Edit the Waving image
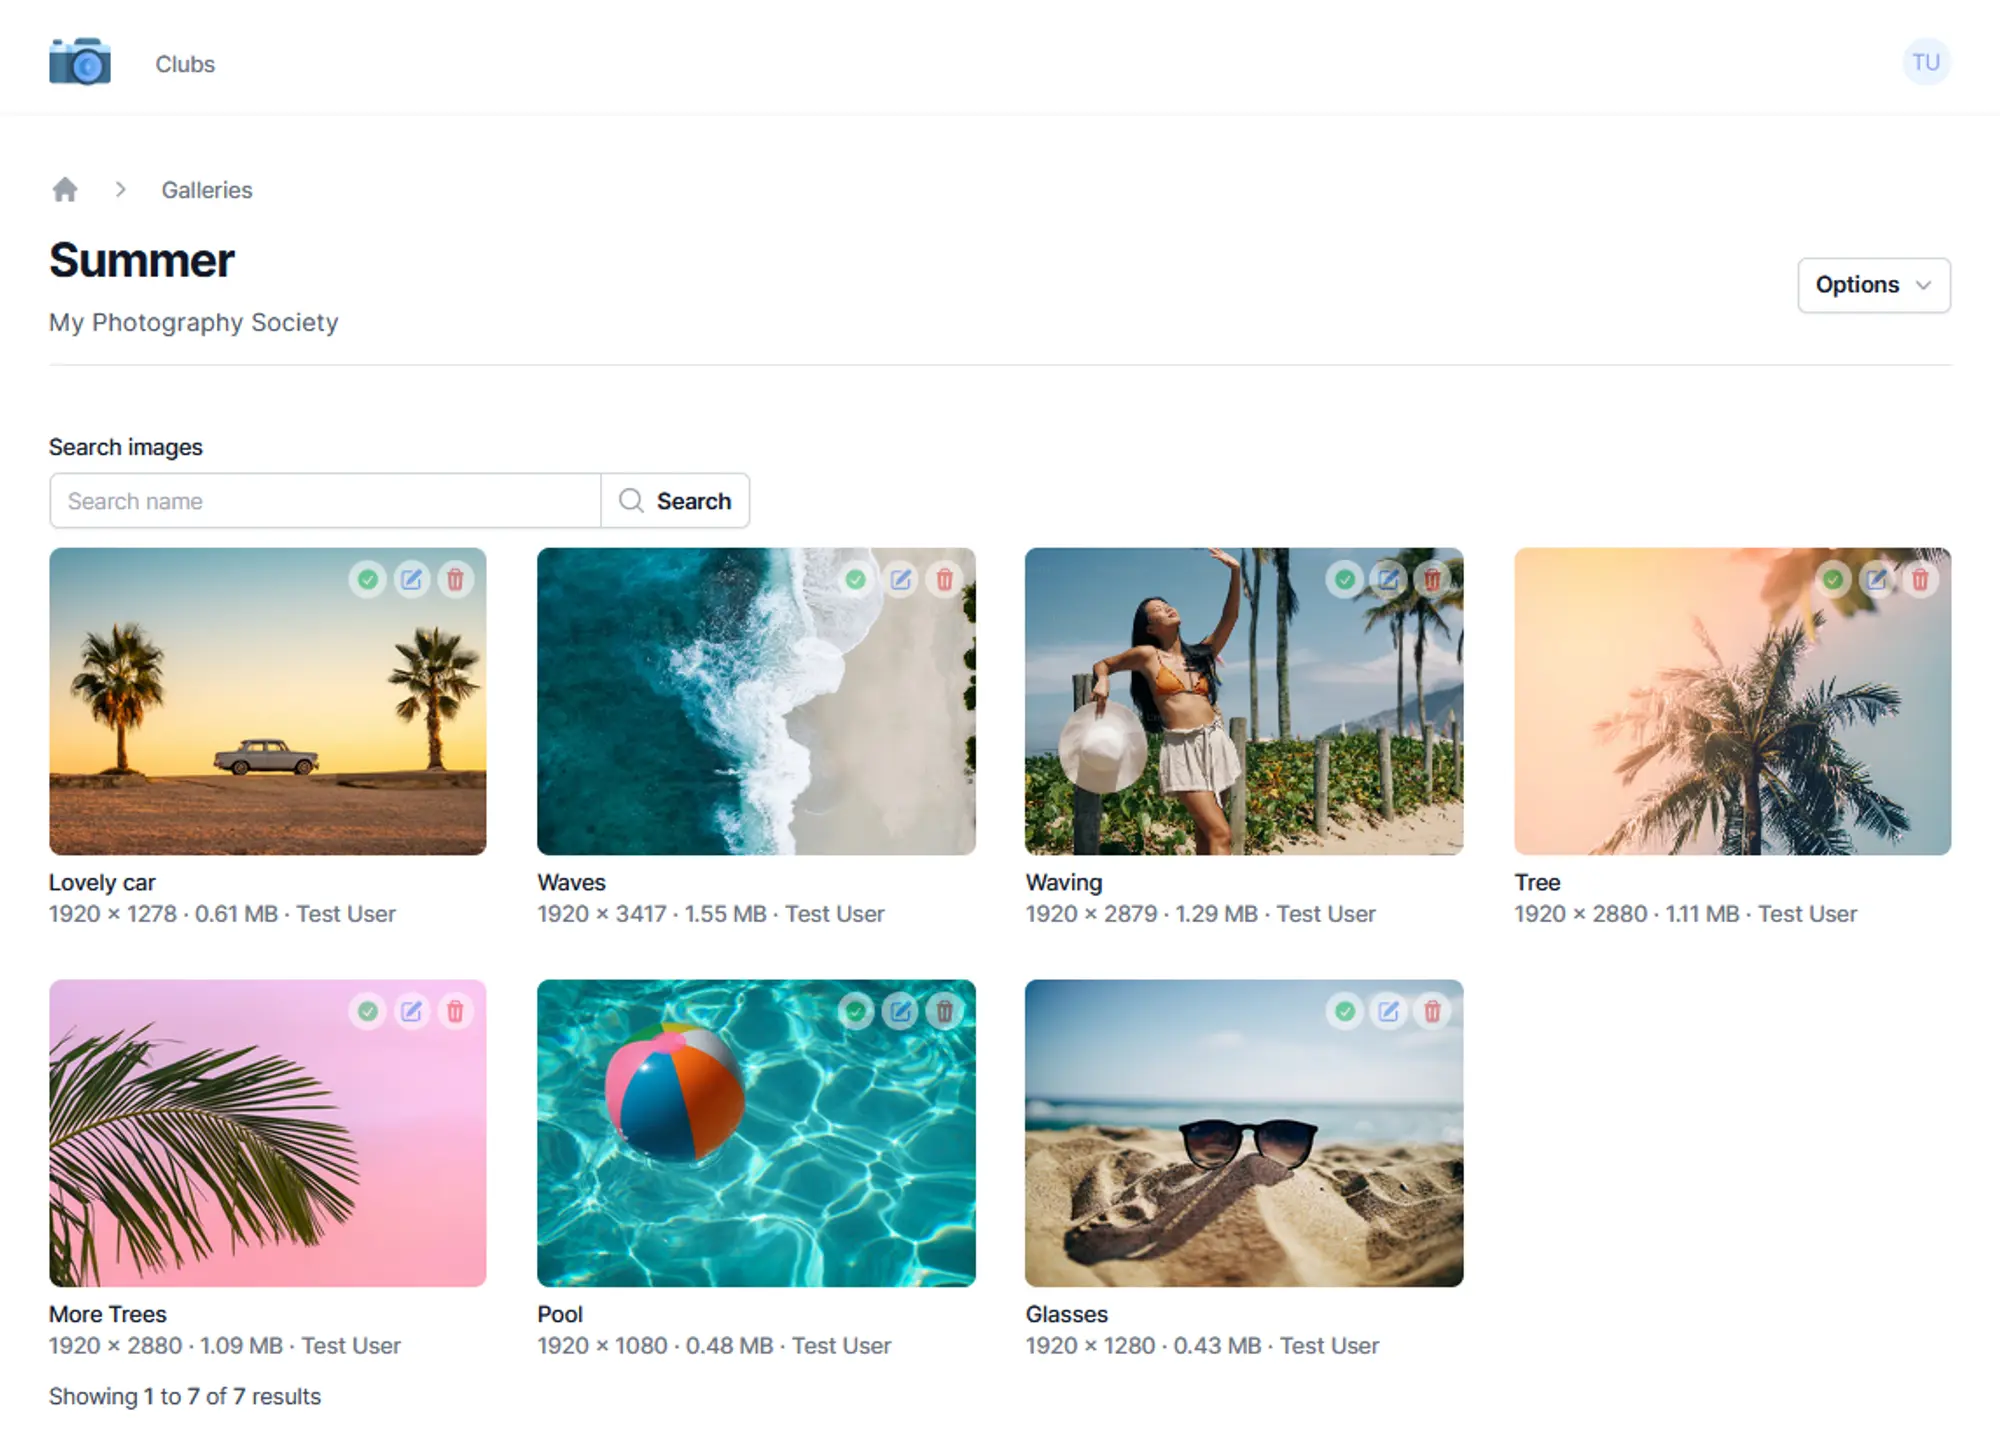 (1388, 579)
